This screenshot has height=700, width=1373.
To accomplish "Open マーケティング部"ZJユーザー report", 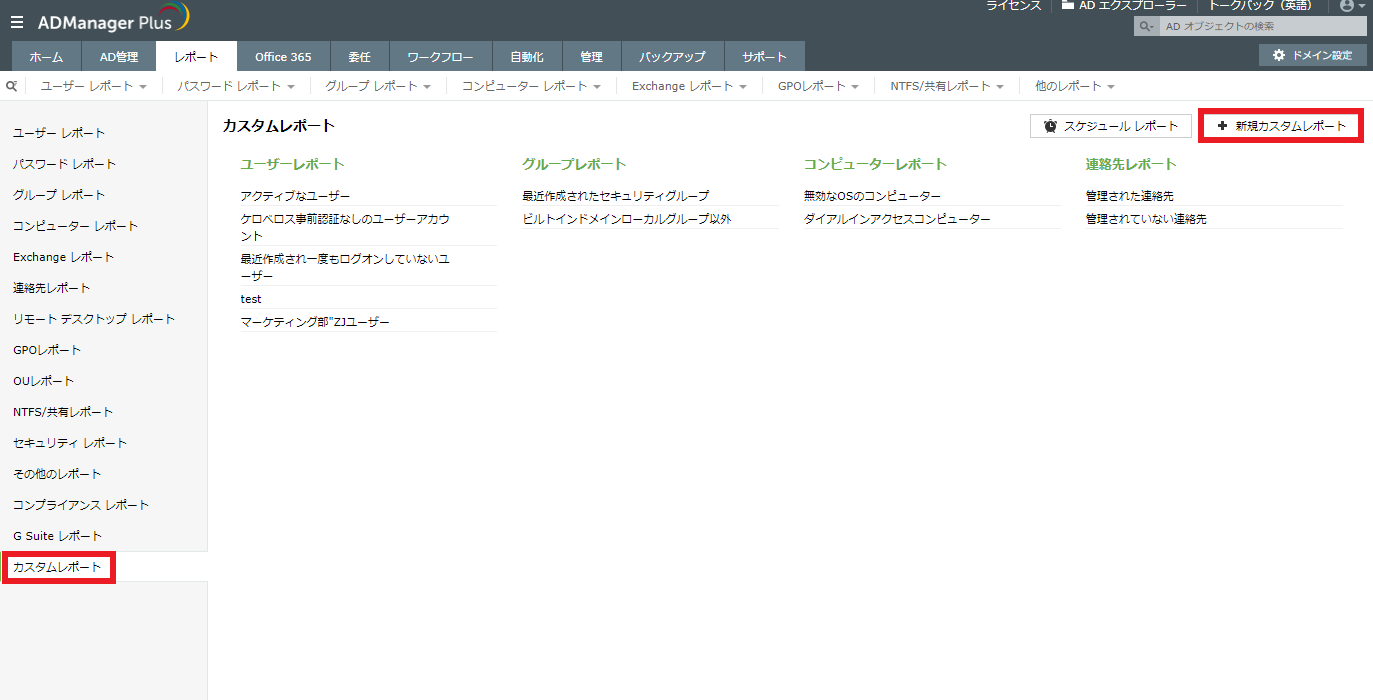I will tap(315, 322).
